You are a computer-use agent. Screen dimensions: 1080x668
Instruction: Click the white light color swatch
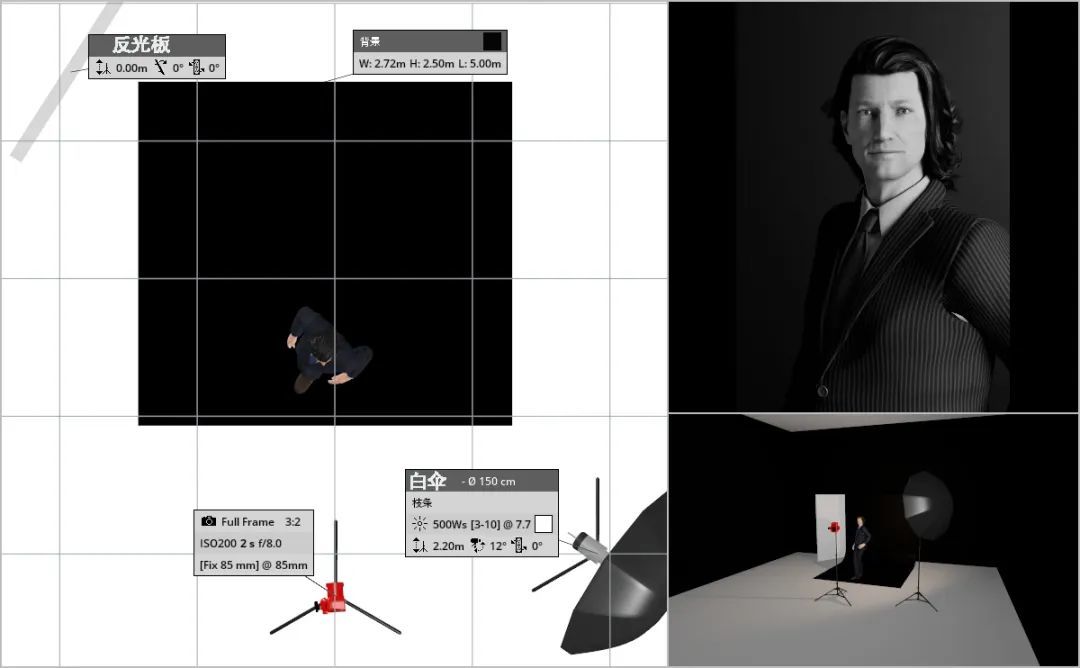543,524
